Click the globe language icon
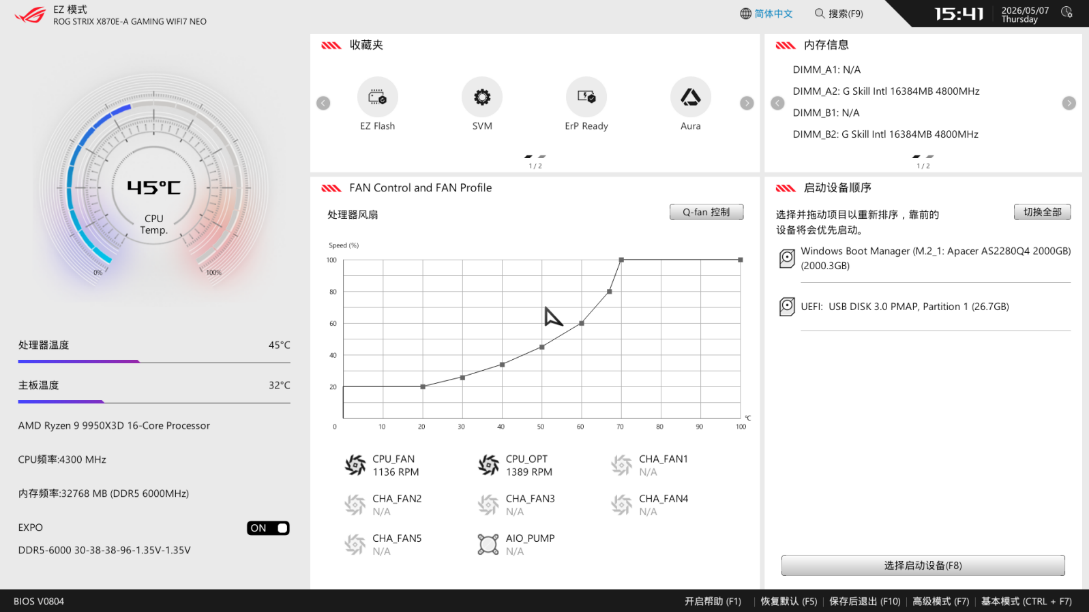This screenshot has width=1089, height=612. point(745,13)
